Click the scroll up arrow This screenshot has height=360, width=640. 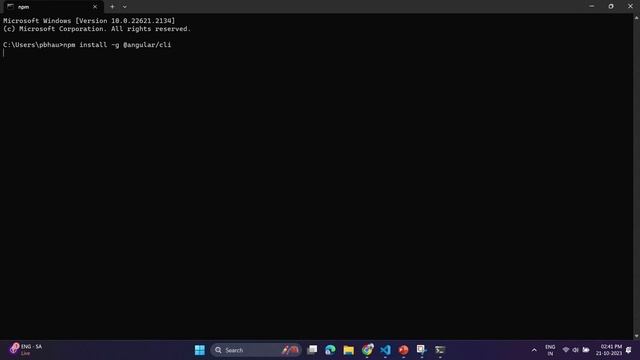(x=636, y=17)
